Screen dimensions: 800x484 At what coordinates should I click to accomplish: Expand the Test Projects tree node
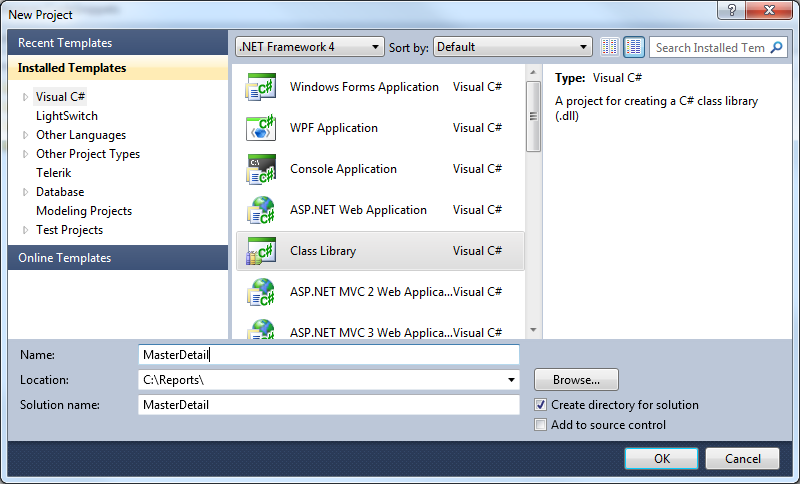[x=25, y=230]
